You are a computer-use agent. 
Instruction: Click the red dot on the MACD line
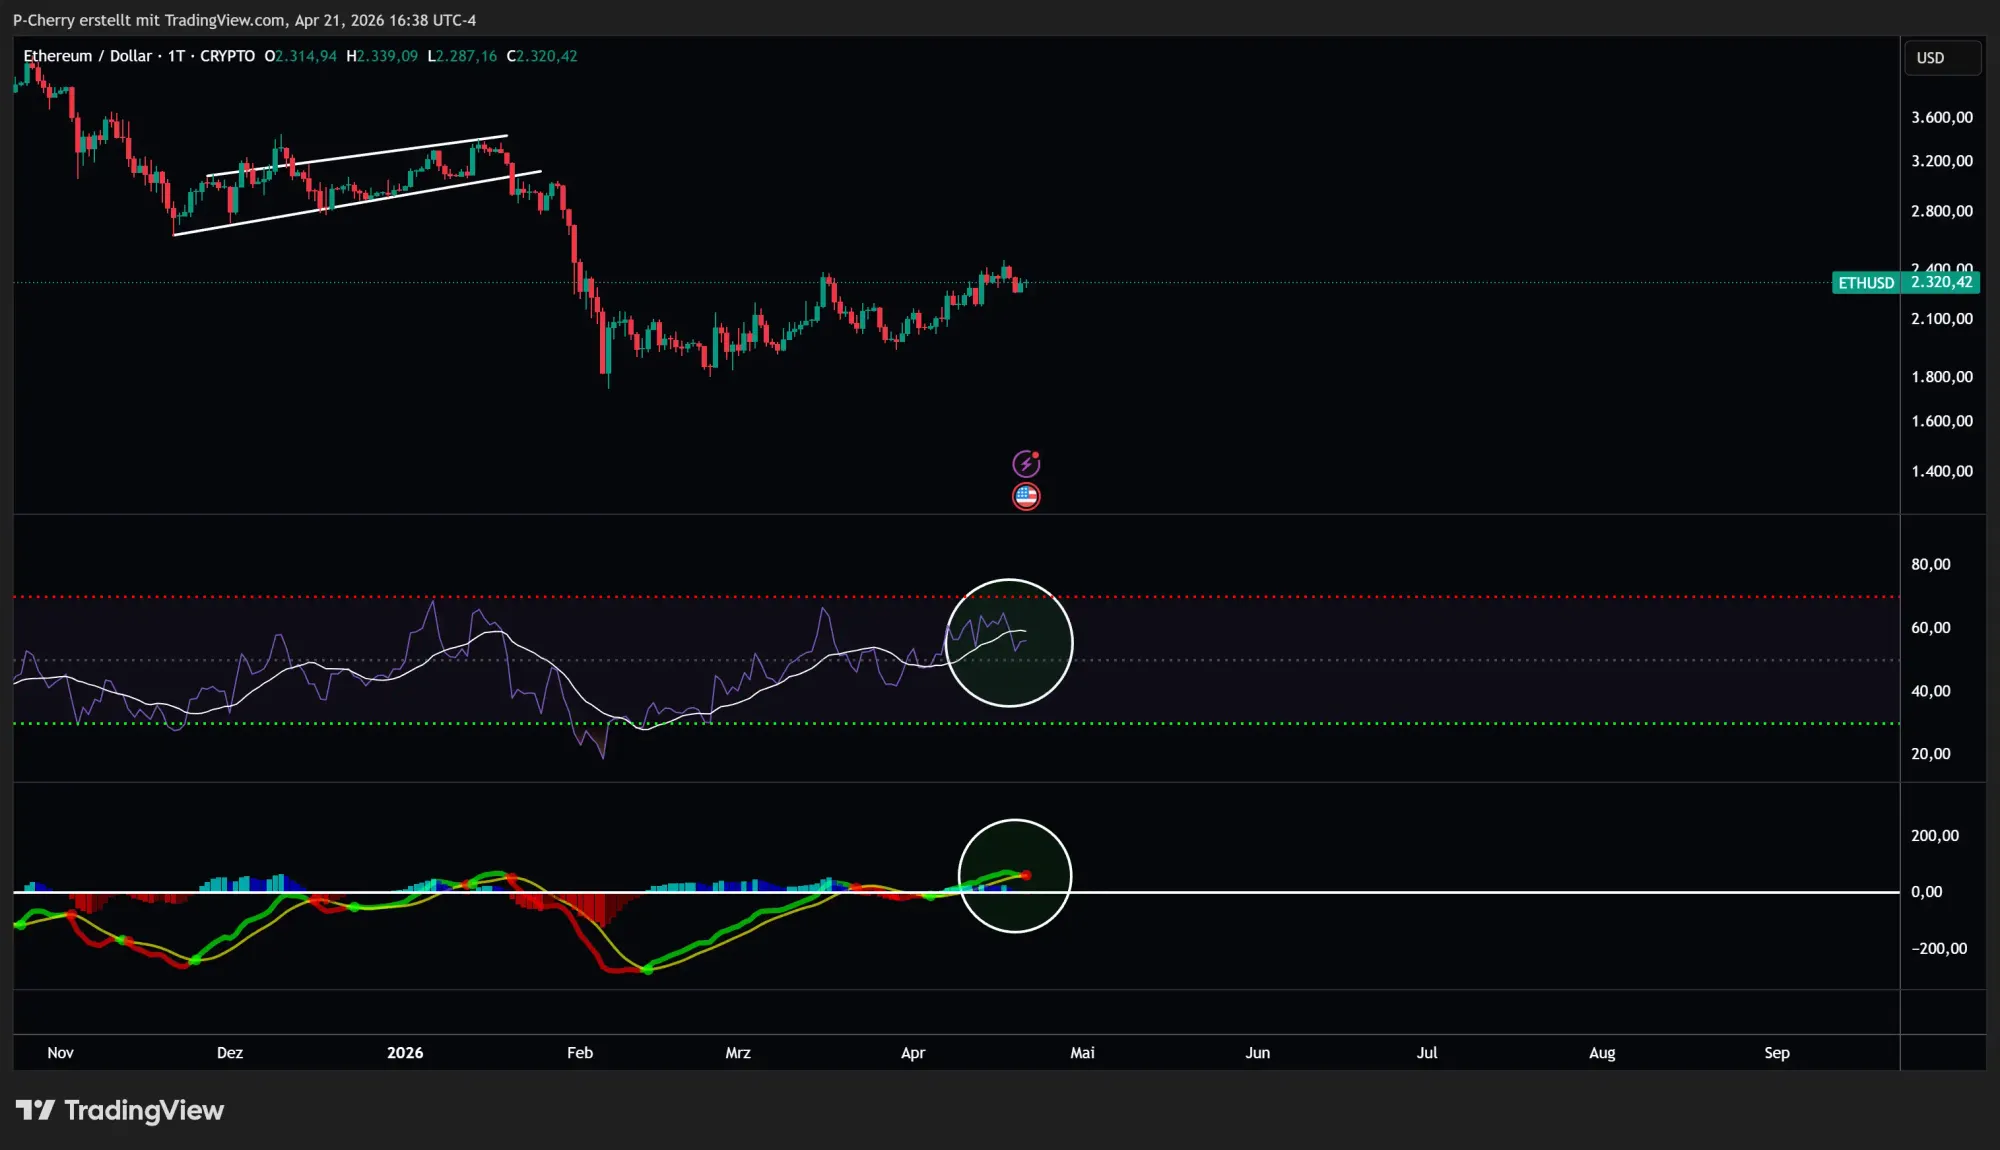point(1026,875)
